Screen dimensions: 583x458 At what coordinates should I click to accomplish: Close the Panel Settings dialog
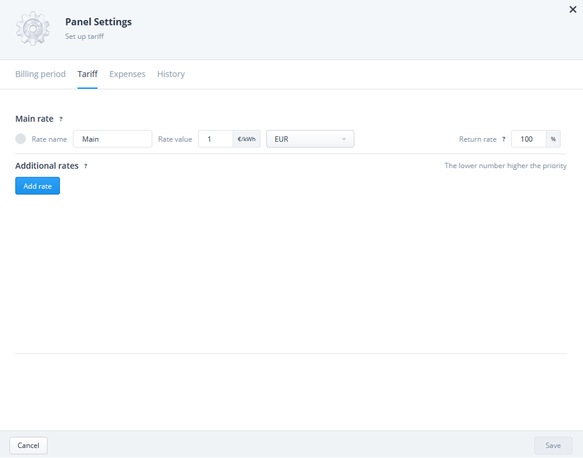pyautogui.click(x=573, y=9)
